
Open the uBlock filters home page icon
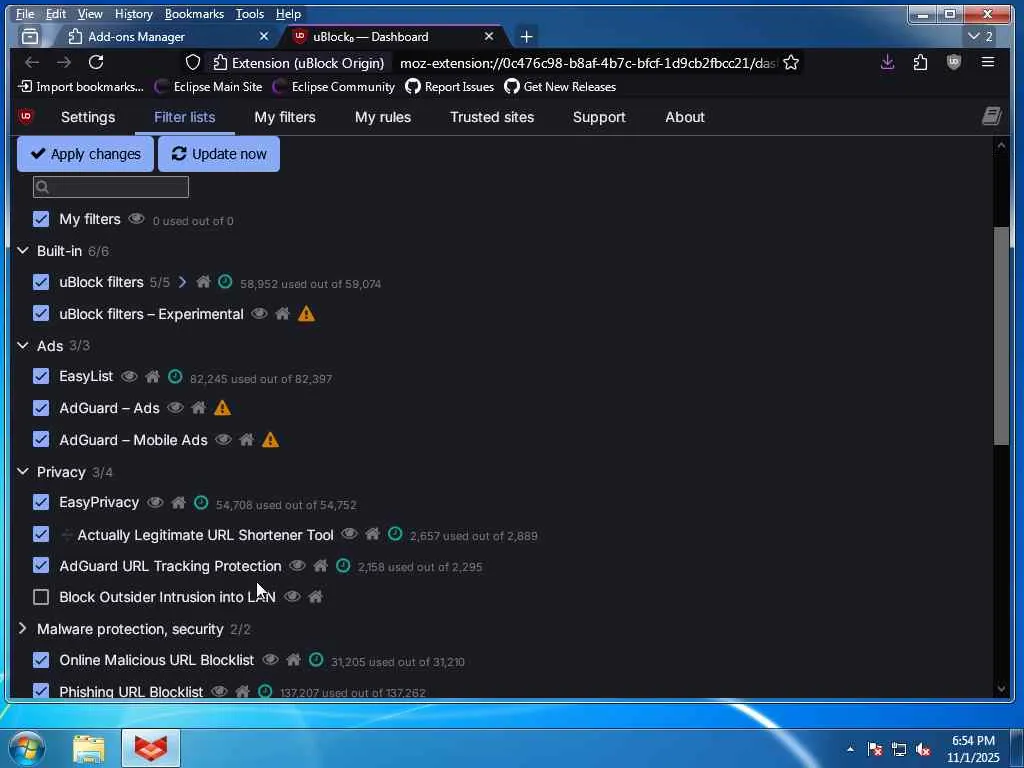[x=203, y=282]
